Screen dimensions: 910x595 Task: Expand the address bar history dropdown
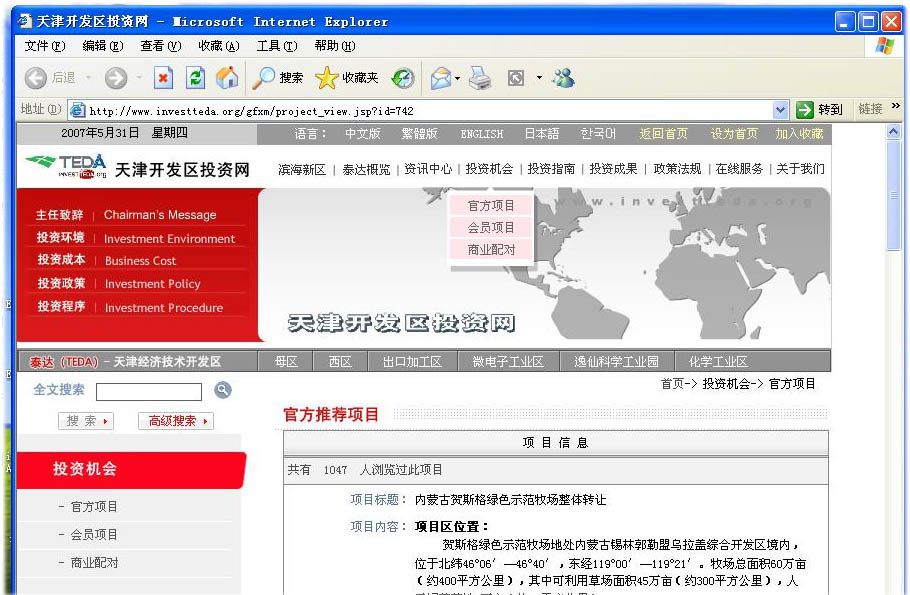(x=780, y=110)
